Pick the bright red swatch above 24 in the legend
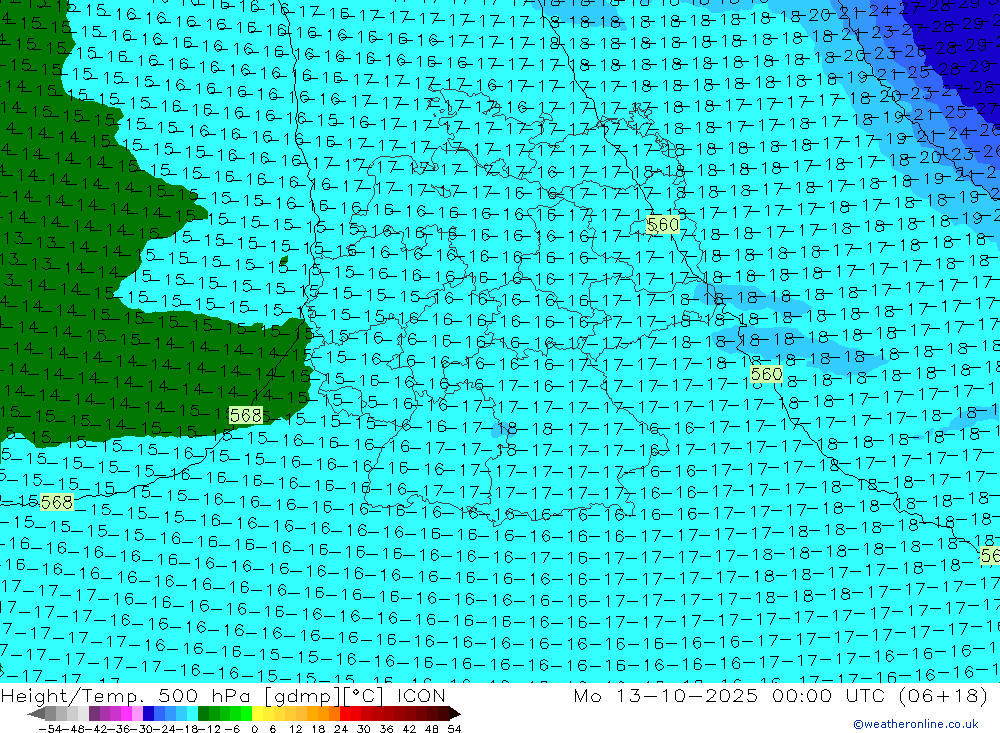The width and height of the screenshot is (1000, 733). tap(345, 713)
